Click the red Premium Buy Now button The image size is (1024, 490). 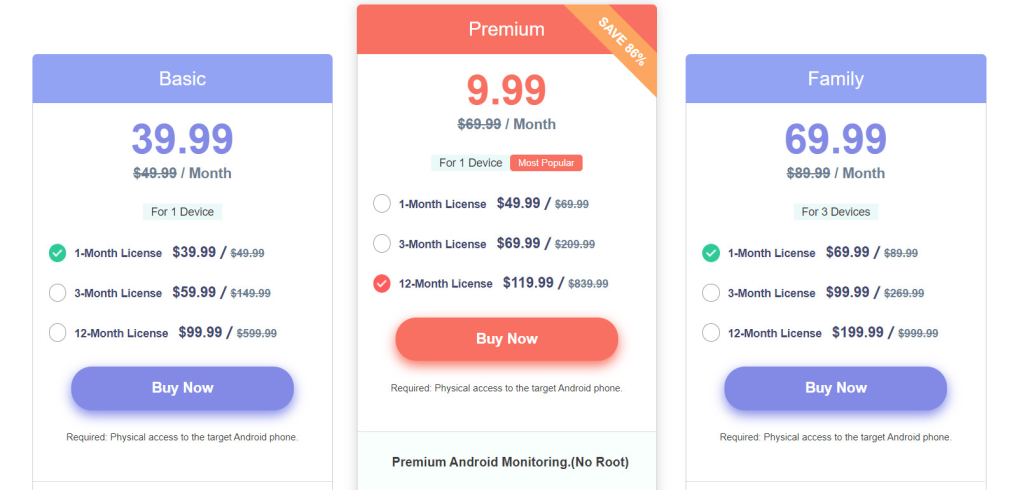pyautogui.click(x=507, y=339)
